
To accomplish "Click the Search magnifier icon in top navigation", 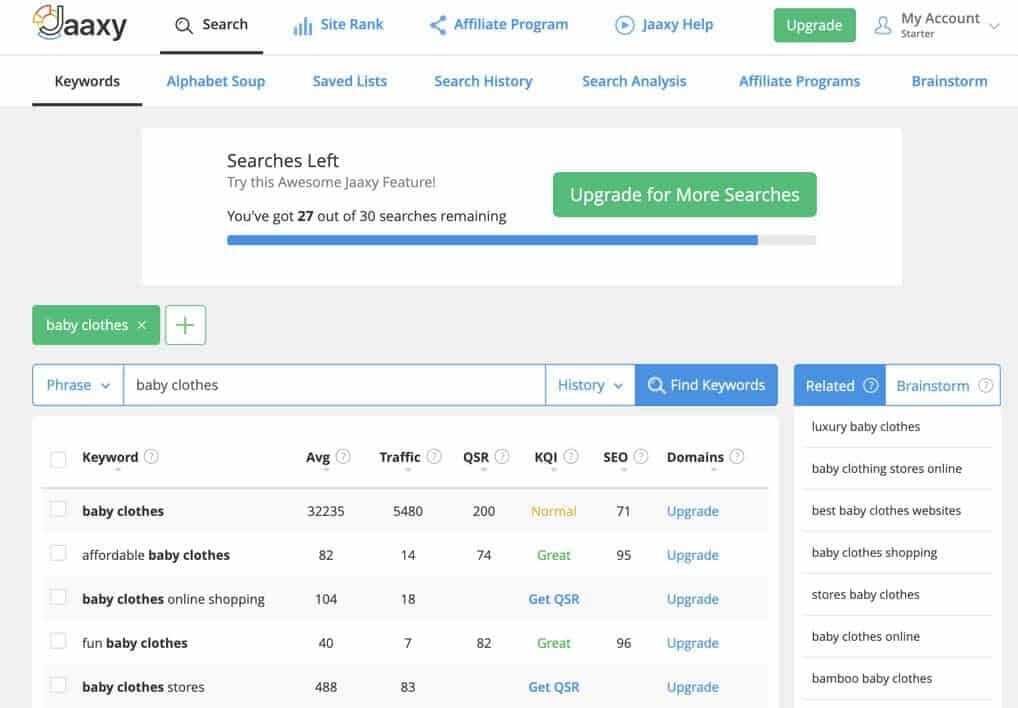I will coord(184,25).
